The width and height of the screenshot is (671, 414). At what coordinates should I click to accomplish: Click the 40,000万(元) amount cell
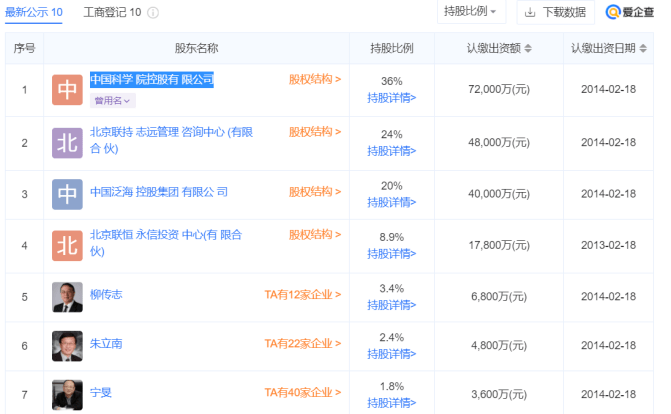(499, 194)
